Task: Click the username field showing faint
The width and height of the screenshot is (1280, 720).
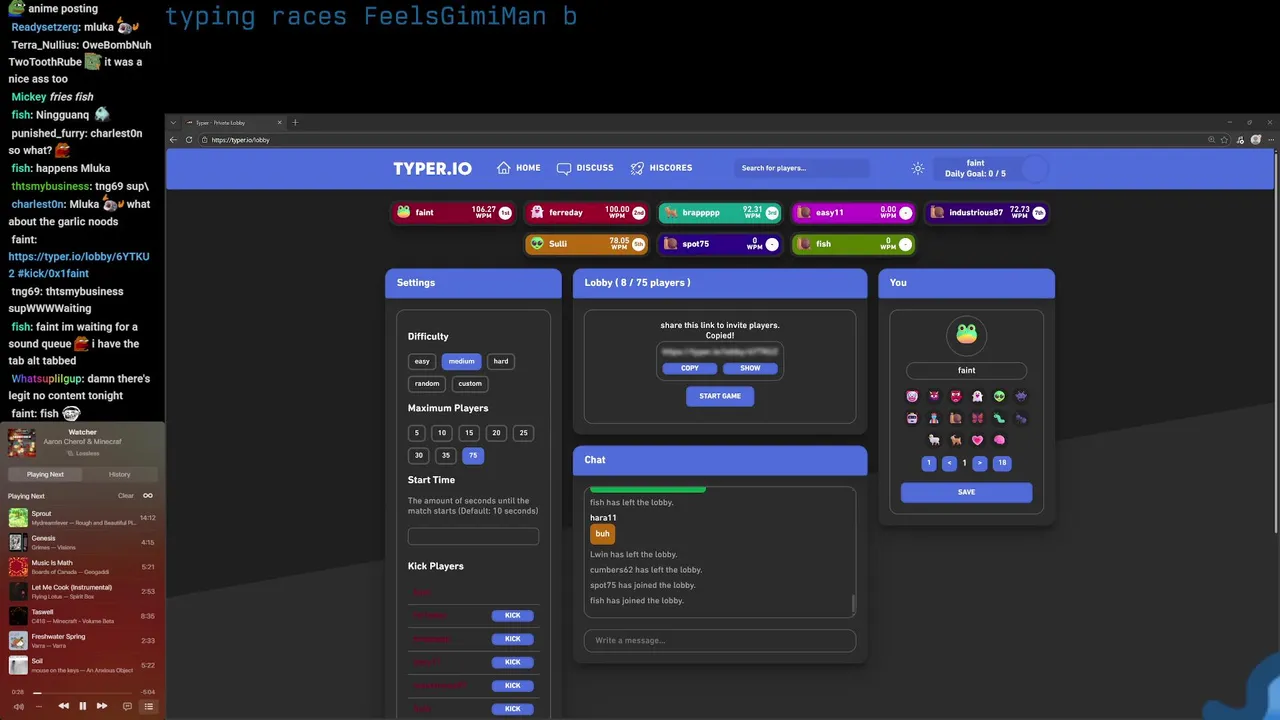Action: coord(966,370)
